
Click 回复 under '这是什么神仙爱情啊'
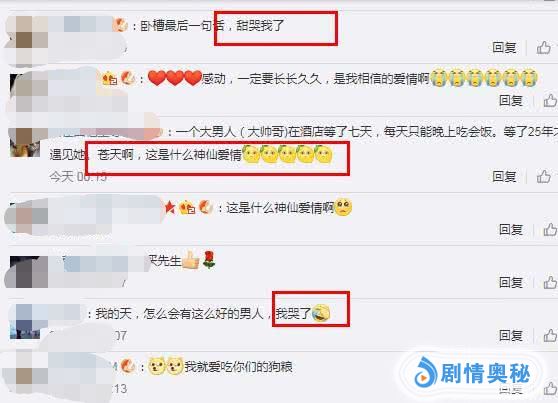[511, 230]
